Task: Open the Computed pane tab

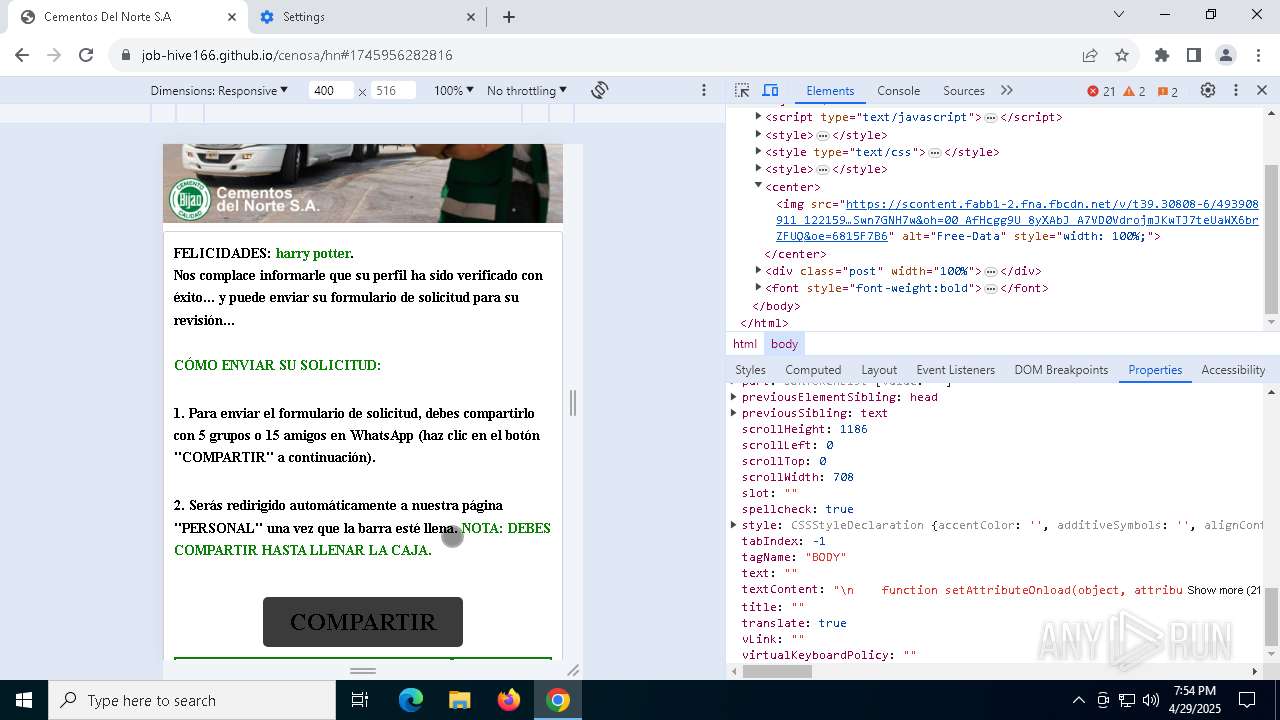Action: point(813,370)
